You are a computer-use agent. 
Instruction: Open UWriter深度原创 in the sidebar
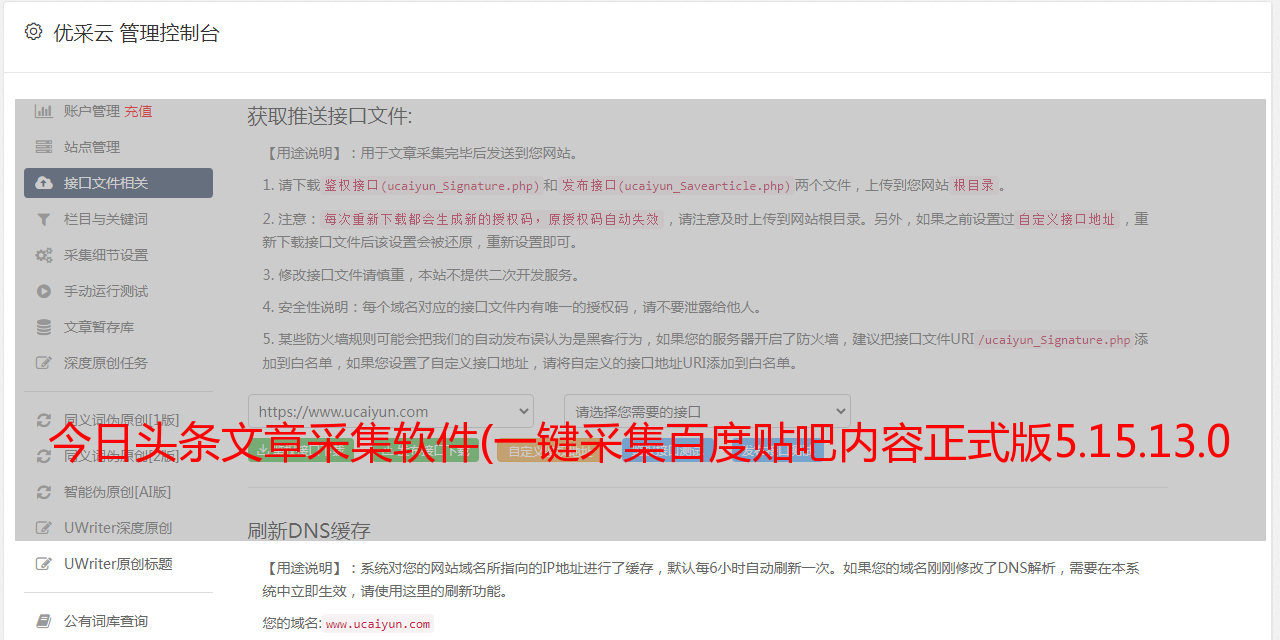(118, 528)
